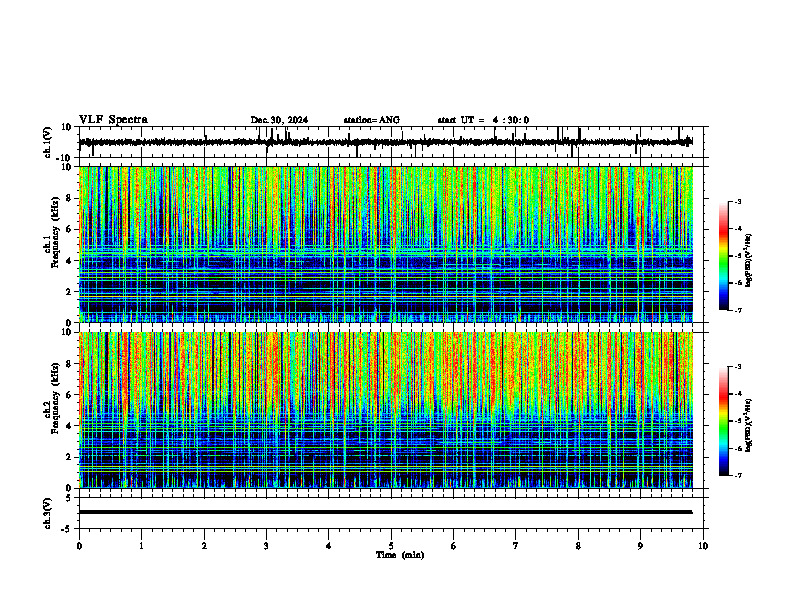Click the "ch.1(V)" waveform axis label
Viewport: 792px width, 612px height.
click(48, 142)
